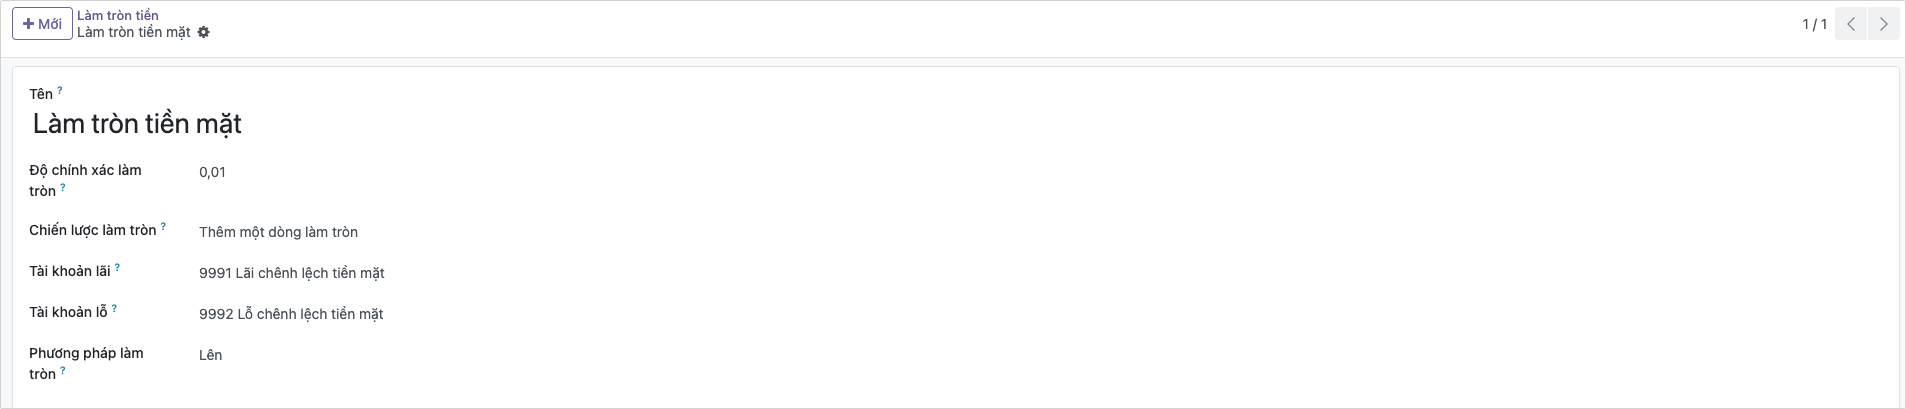The image size is (1906, 409).
Task: Show help icon for Phương pháp làm tròn
Action: click(x=63, y=370)
